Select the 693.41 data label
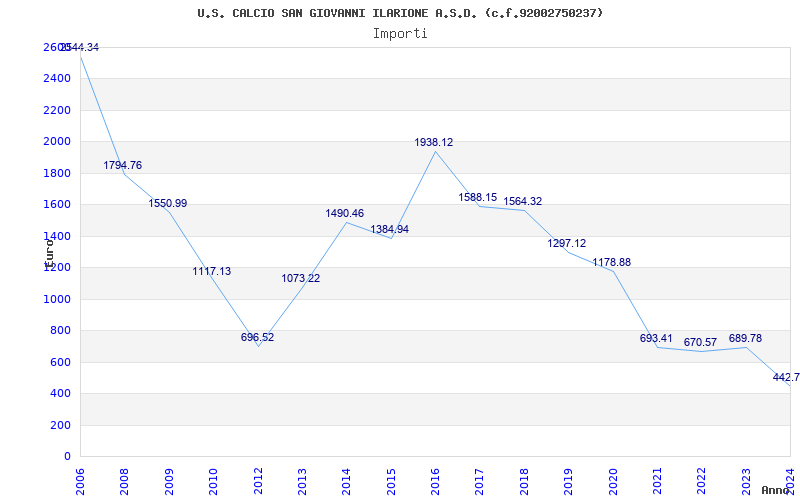The height and width of the screenshot is (500, 800). click(656, 338)
